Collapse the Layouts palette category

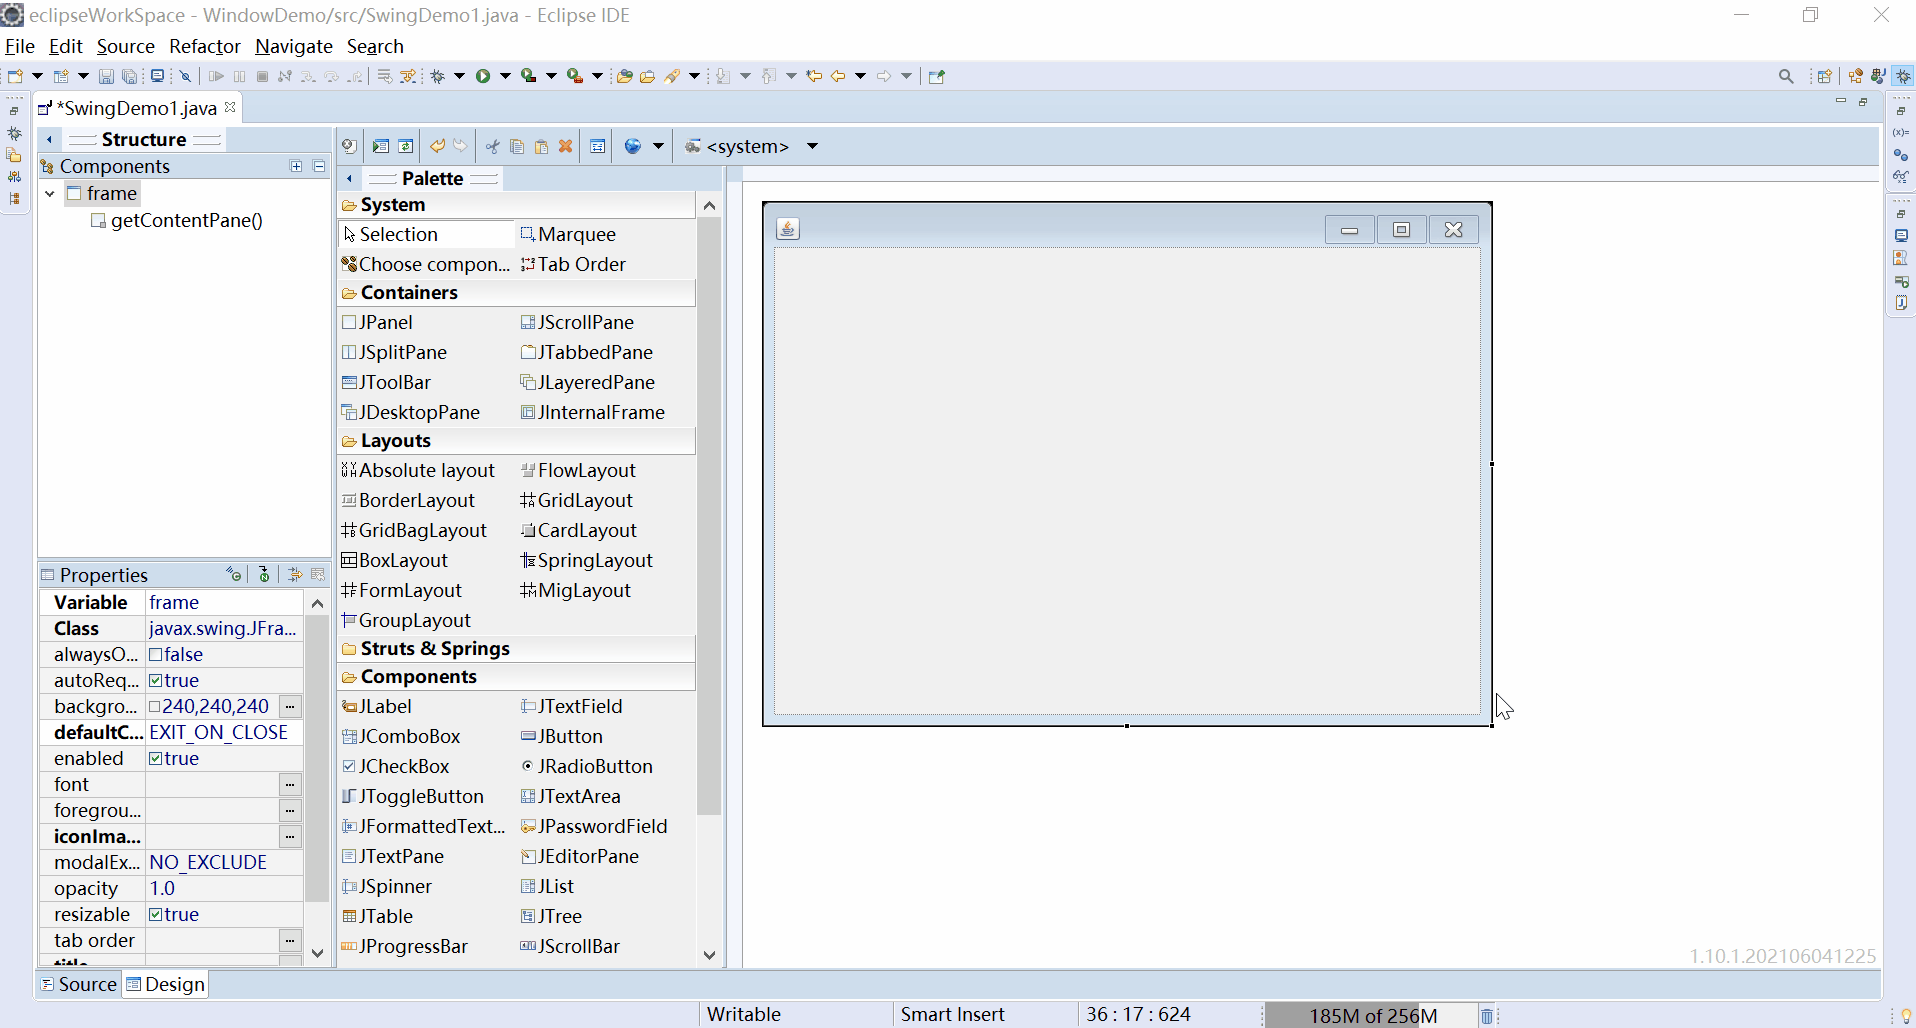[x=515, y=441]
